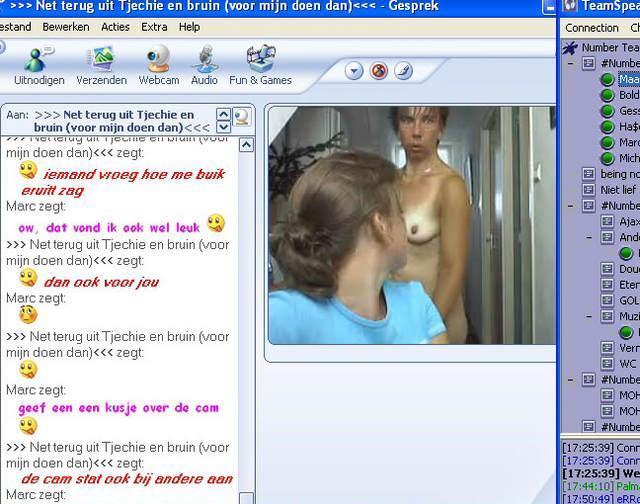Click message 'de cam stat ook bij andere aan'
640x504 pixels.
(127, 479)
